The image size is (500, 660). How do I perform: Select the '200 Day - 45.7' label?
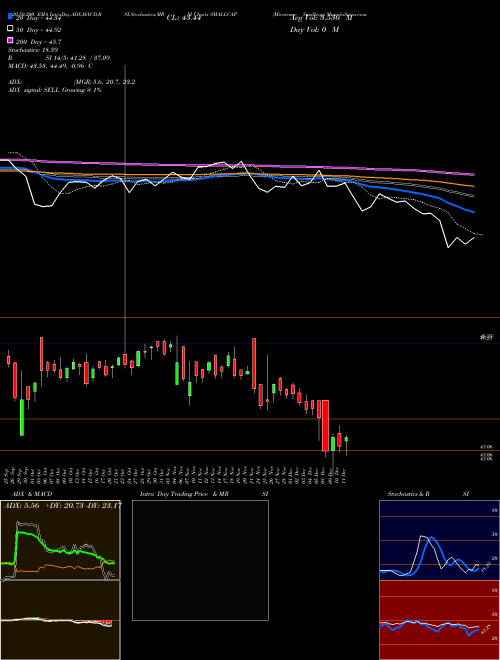[39, 41]
